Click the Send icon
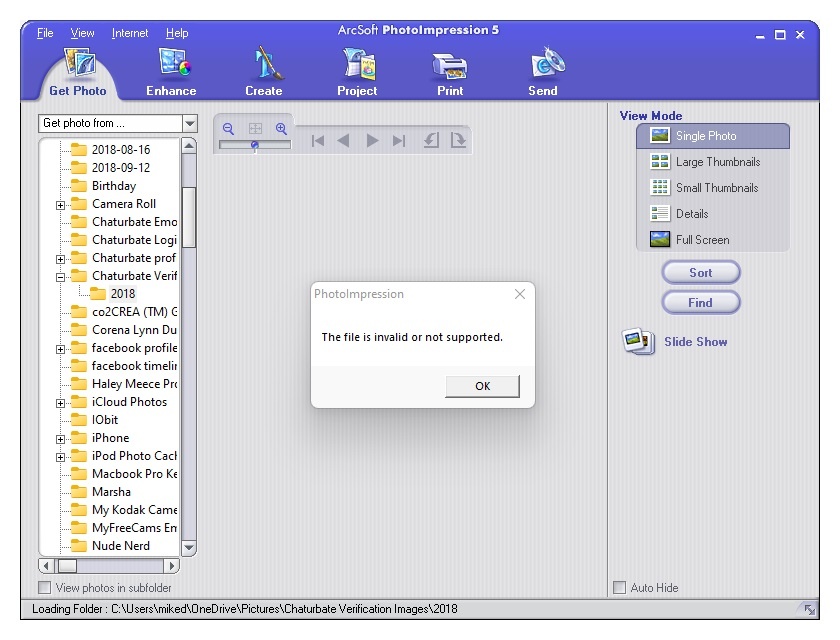 tap(542, 63)
